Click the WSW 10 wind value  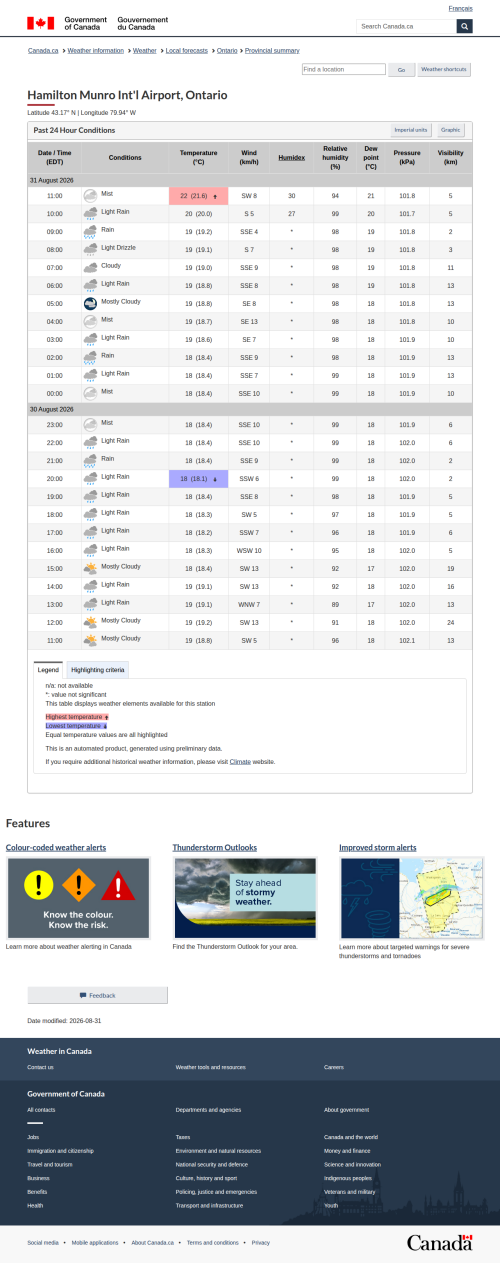click(249, 550)
